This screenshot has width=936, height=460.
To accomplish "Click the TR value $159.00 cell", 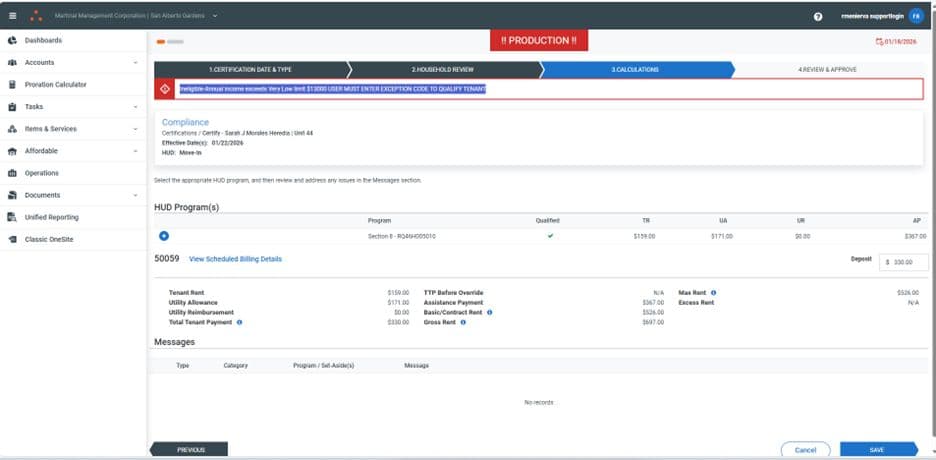I will click(x=644, y=236).
